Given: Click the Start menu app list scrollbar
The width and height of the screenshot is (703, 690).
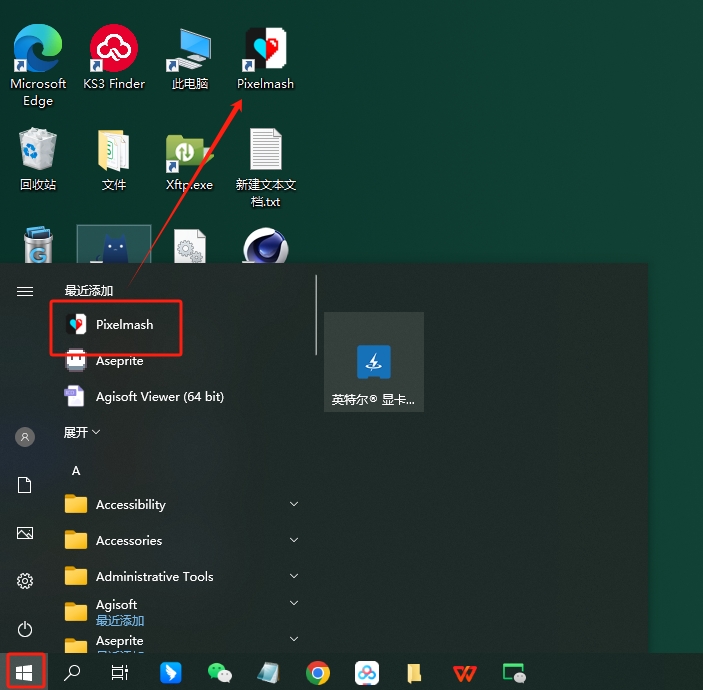Looking at the screenshot, I should click(x=316, y=315).
